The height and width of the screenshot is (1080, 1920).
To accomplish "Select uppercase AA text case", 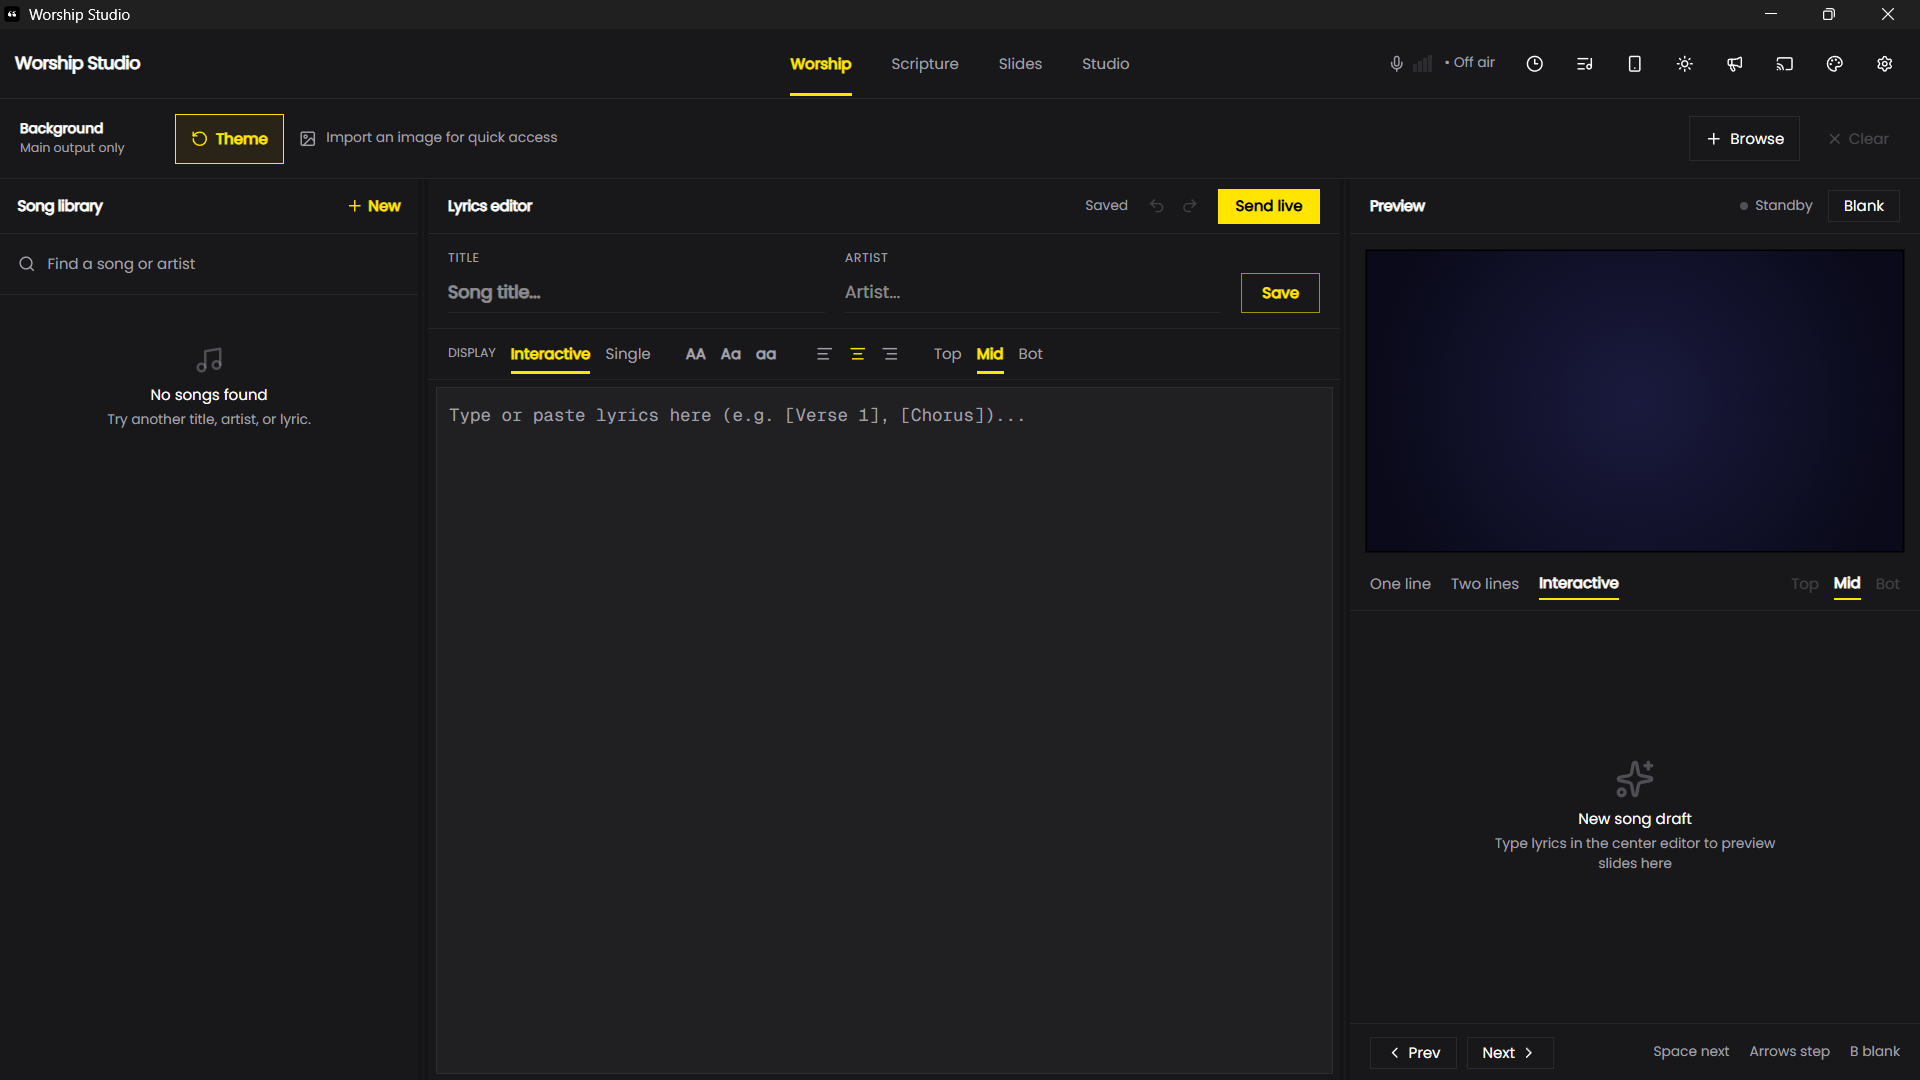I will coord(695,354).
